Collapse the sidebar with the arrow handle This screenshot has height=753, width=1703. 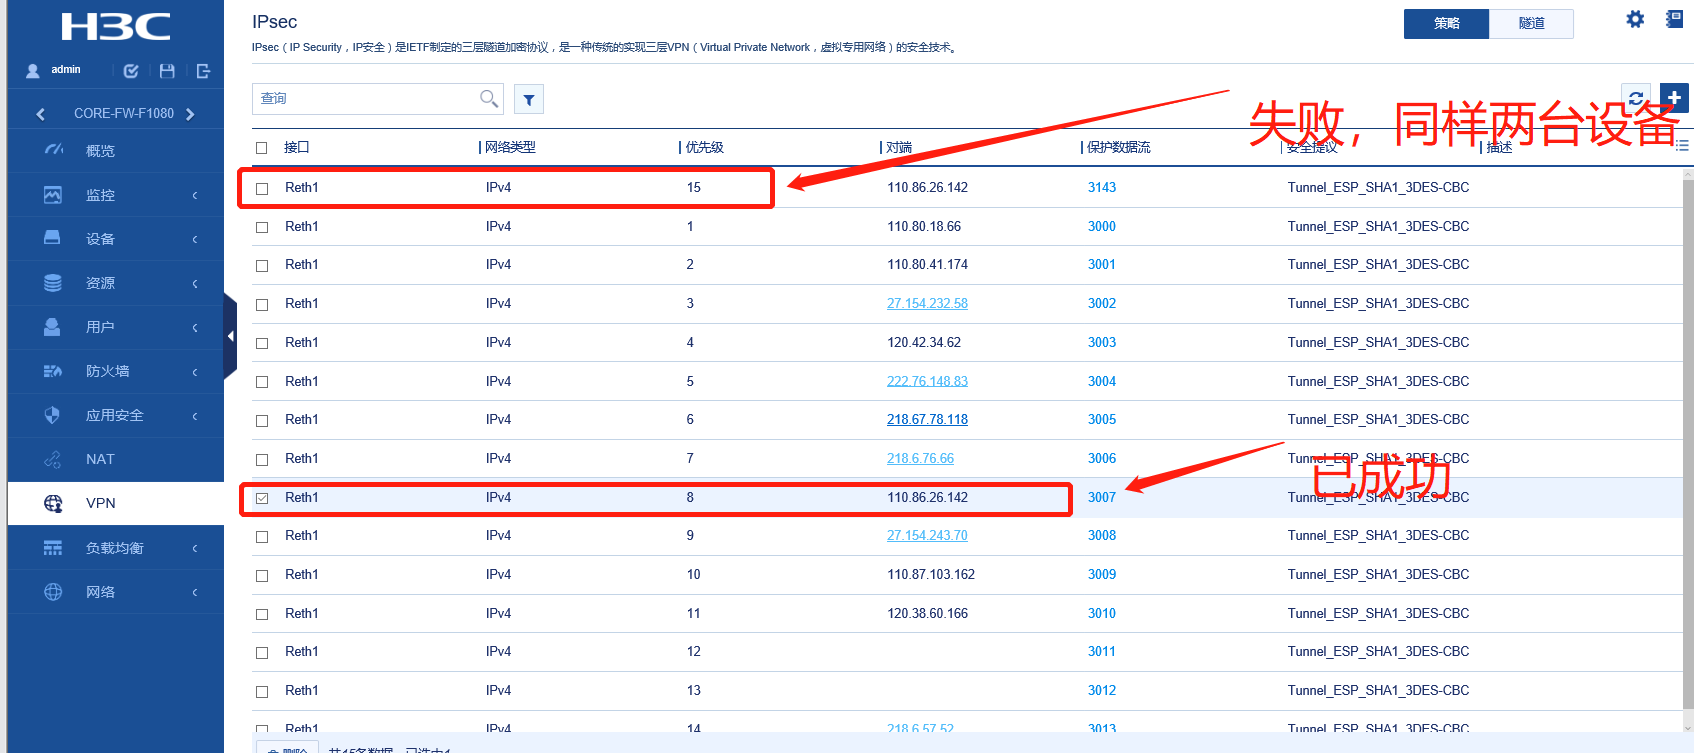click(x=230, y=336)
